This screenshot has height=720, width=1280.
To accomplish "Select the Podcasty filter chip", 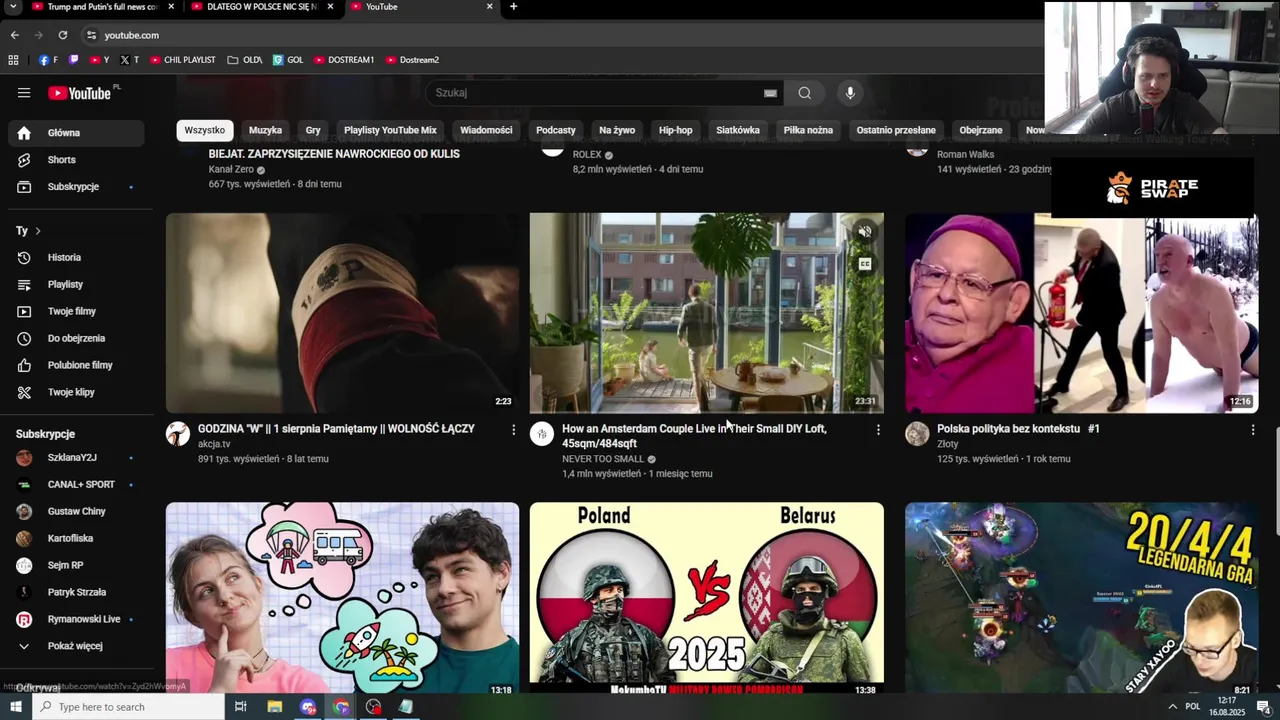I will [556, 130].
